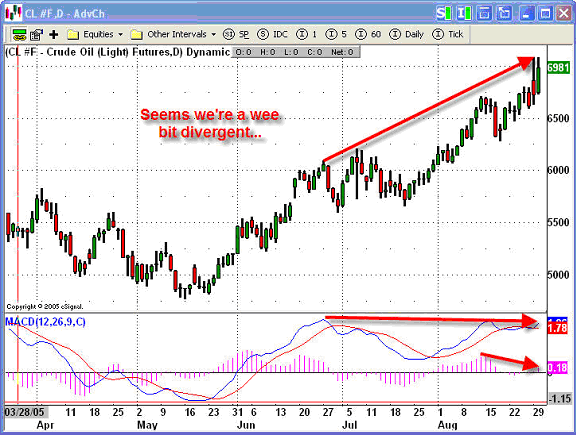Click the 6500 price axis label
Screen dimensions: 576x435
click(558, 118)
